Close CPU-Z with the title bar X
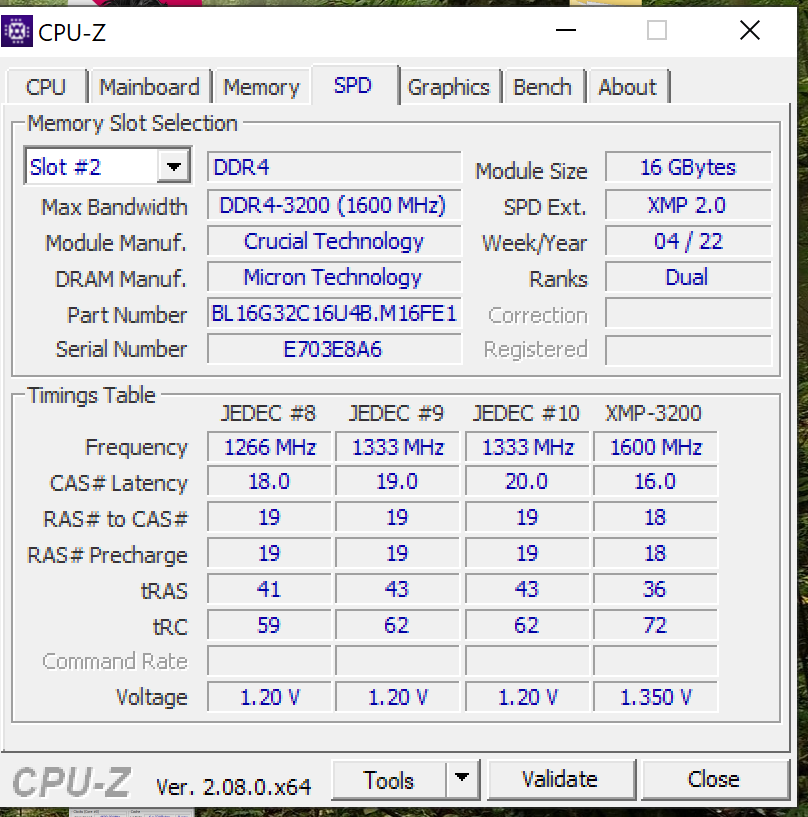The width and height of the screenshot is (808, 817). point(750,30)
